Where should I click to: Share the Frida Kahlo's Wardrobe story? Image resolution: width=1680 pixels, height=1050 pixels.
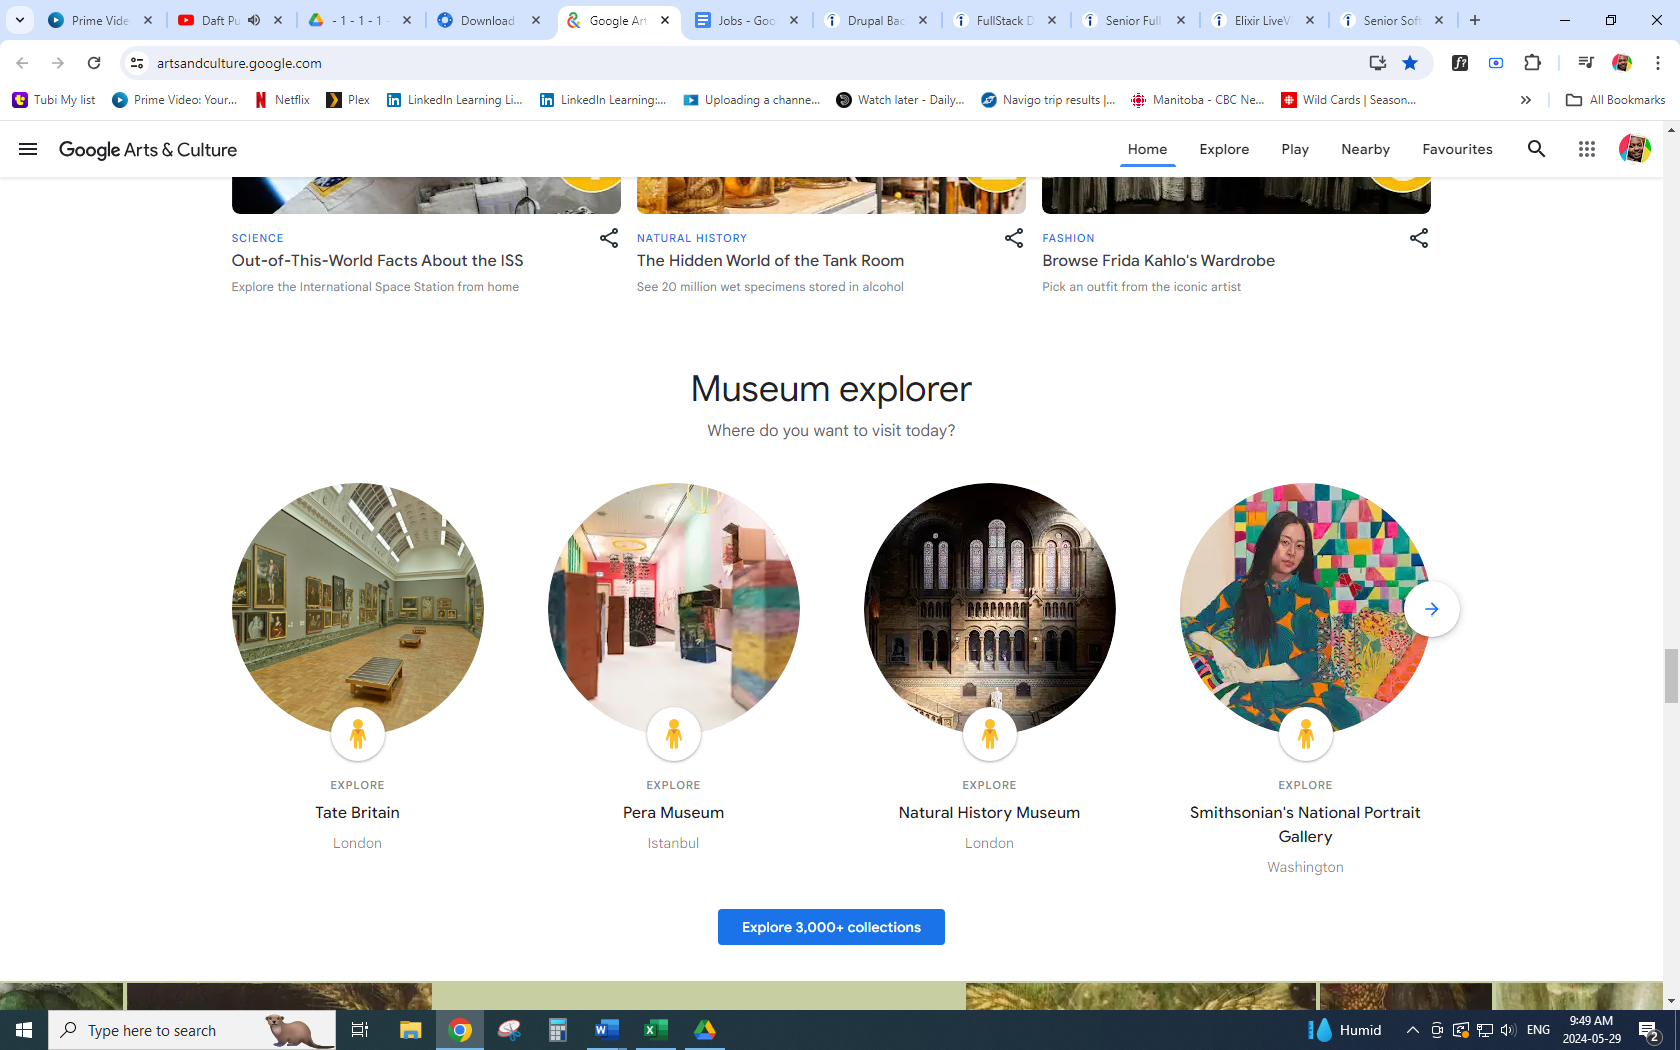1418,238
